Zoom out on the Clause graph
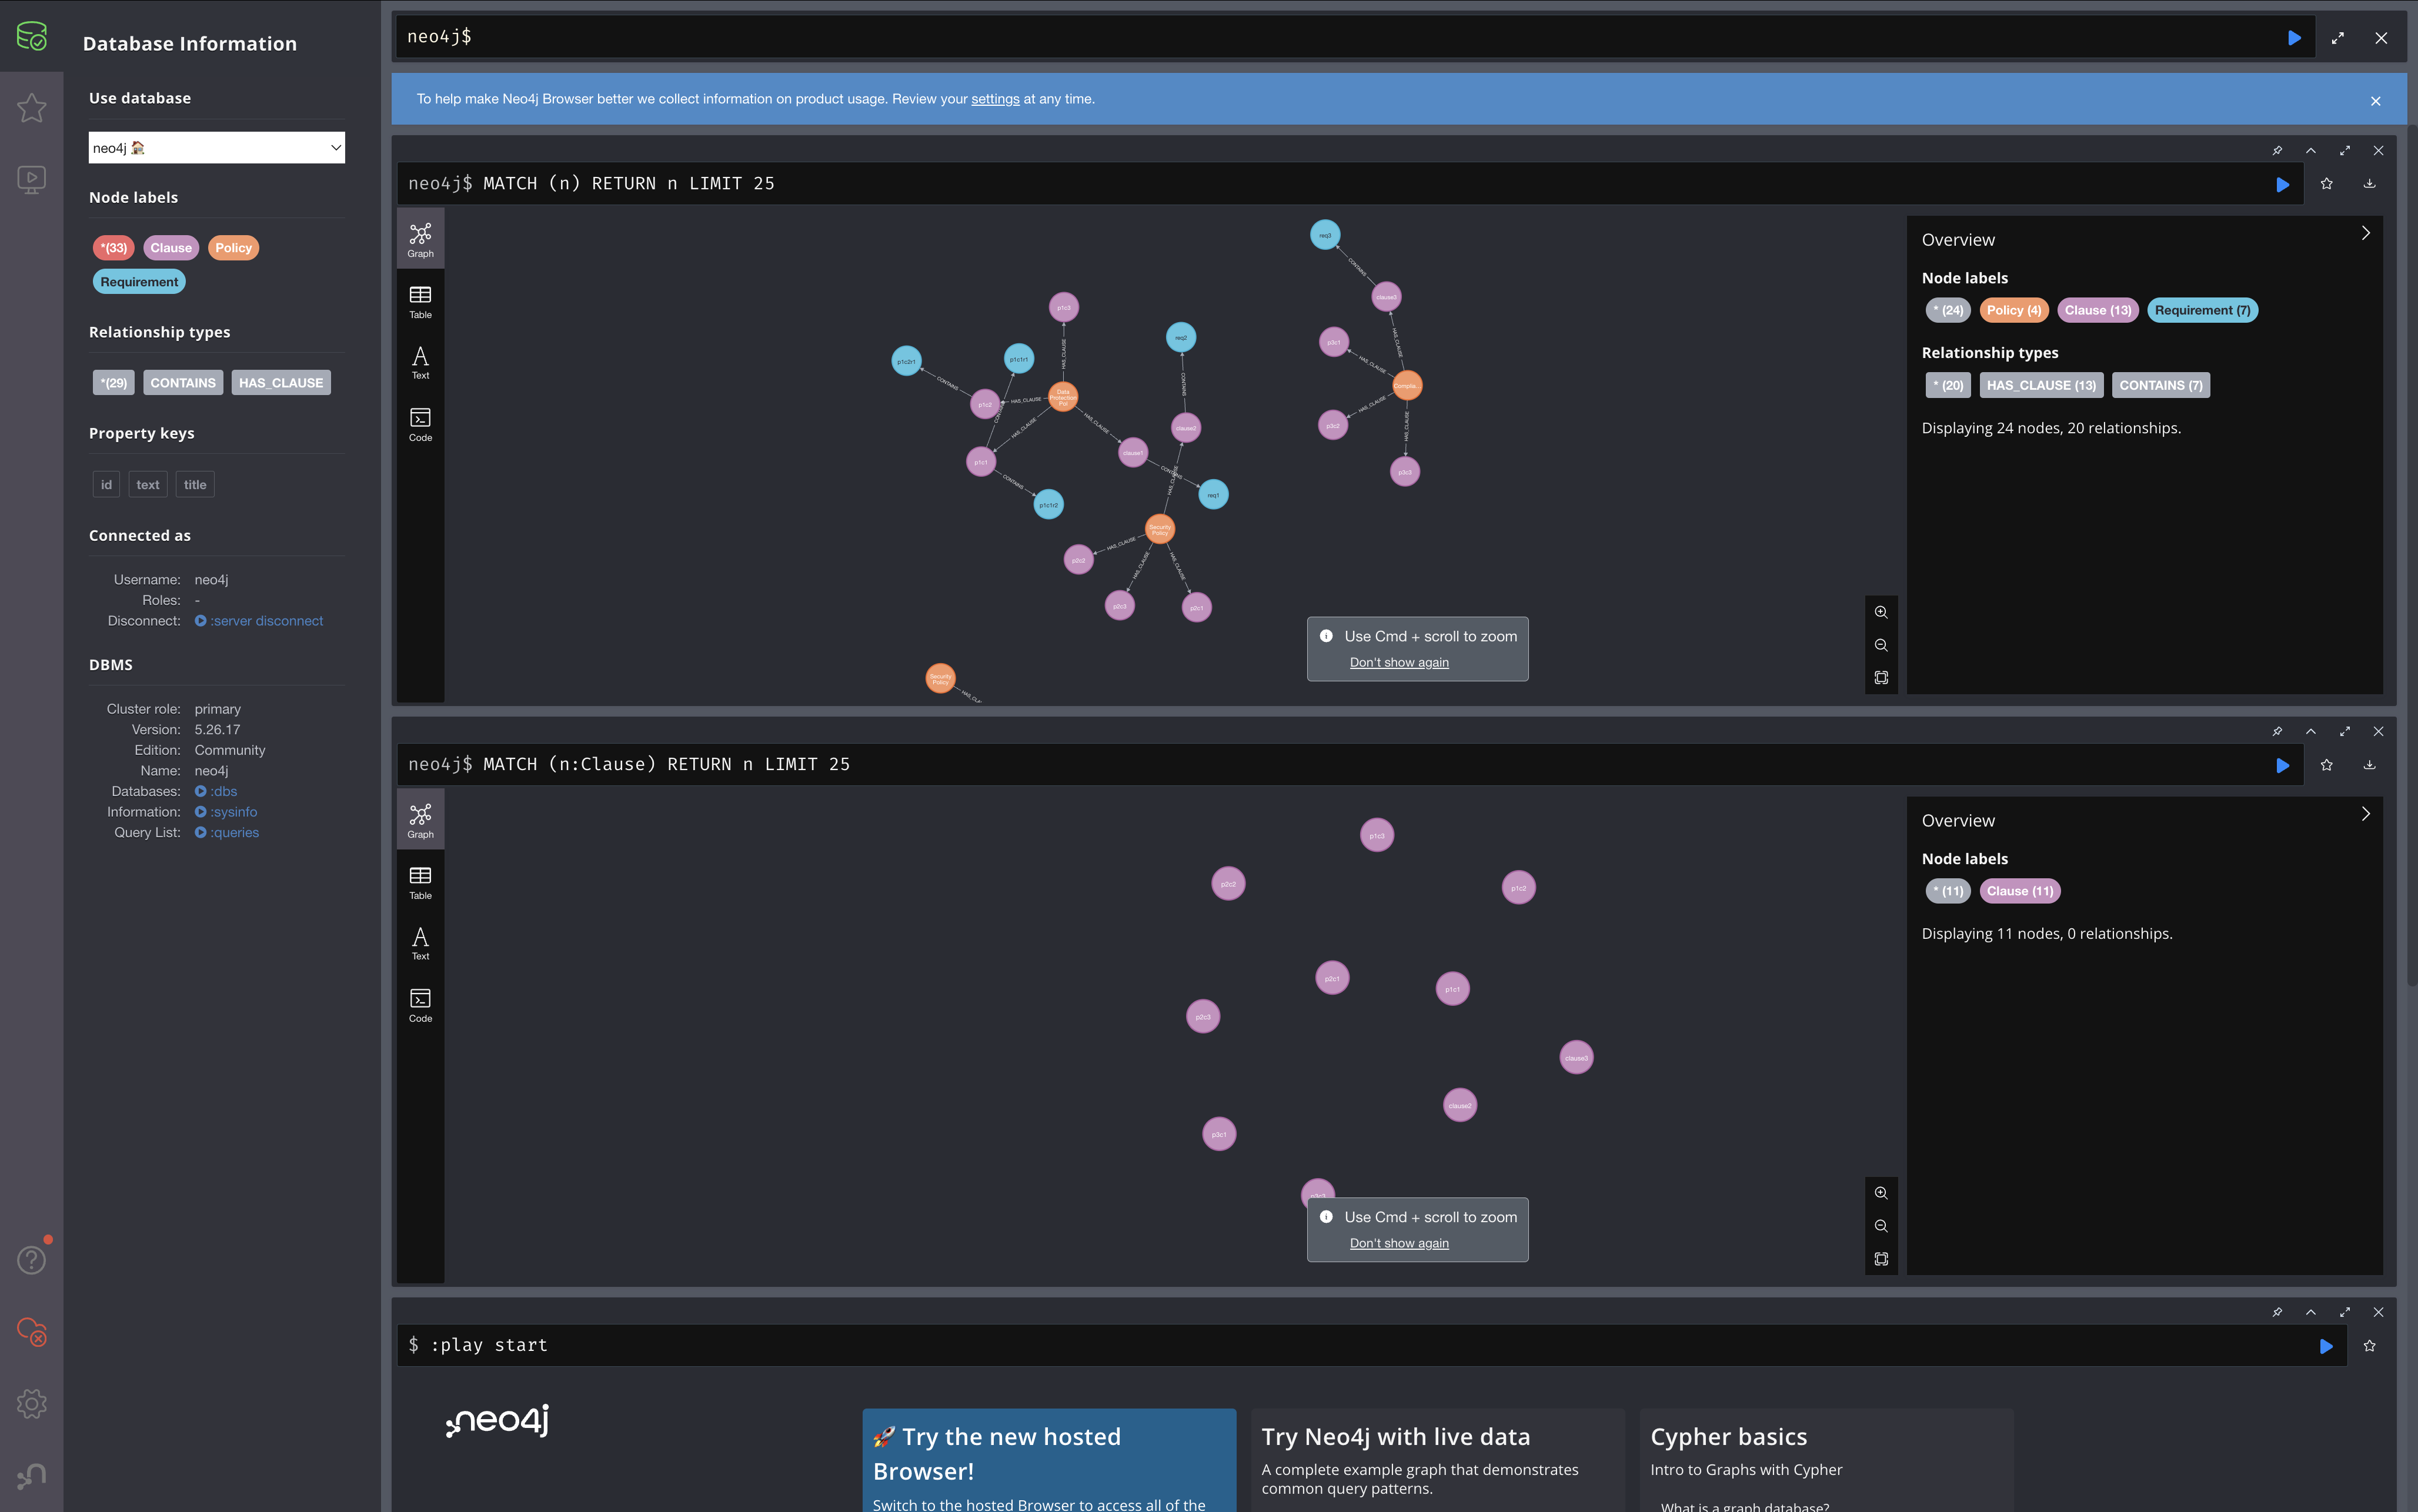This screenshot has width=2418, height=1512. click(x=1881, y=1226)
